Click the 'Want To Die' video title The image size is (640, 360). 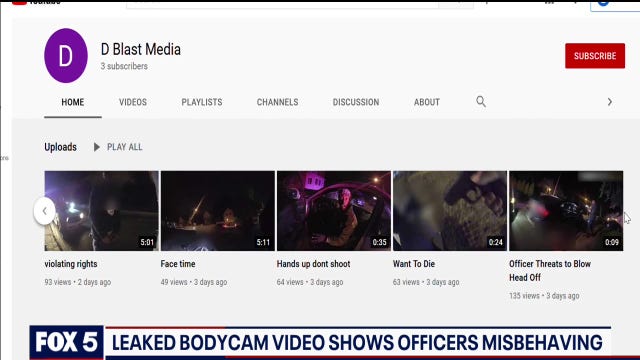[414, 264]
